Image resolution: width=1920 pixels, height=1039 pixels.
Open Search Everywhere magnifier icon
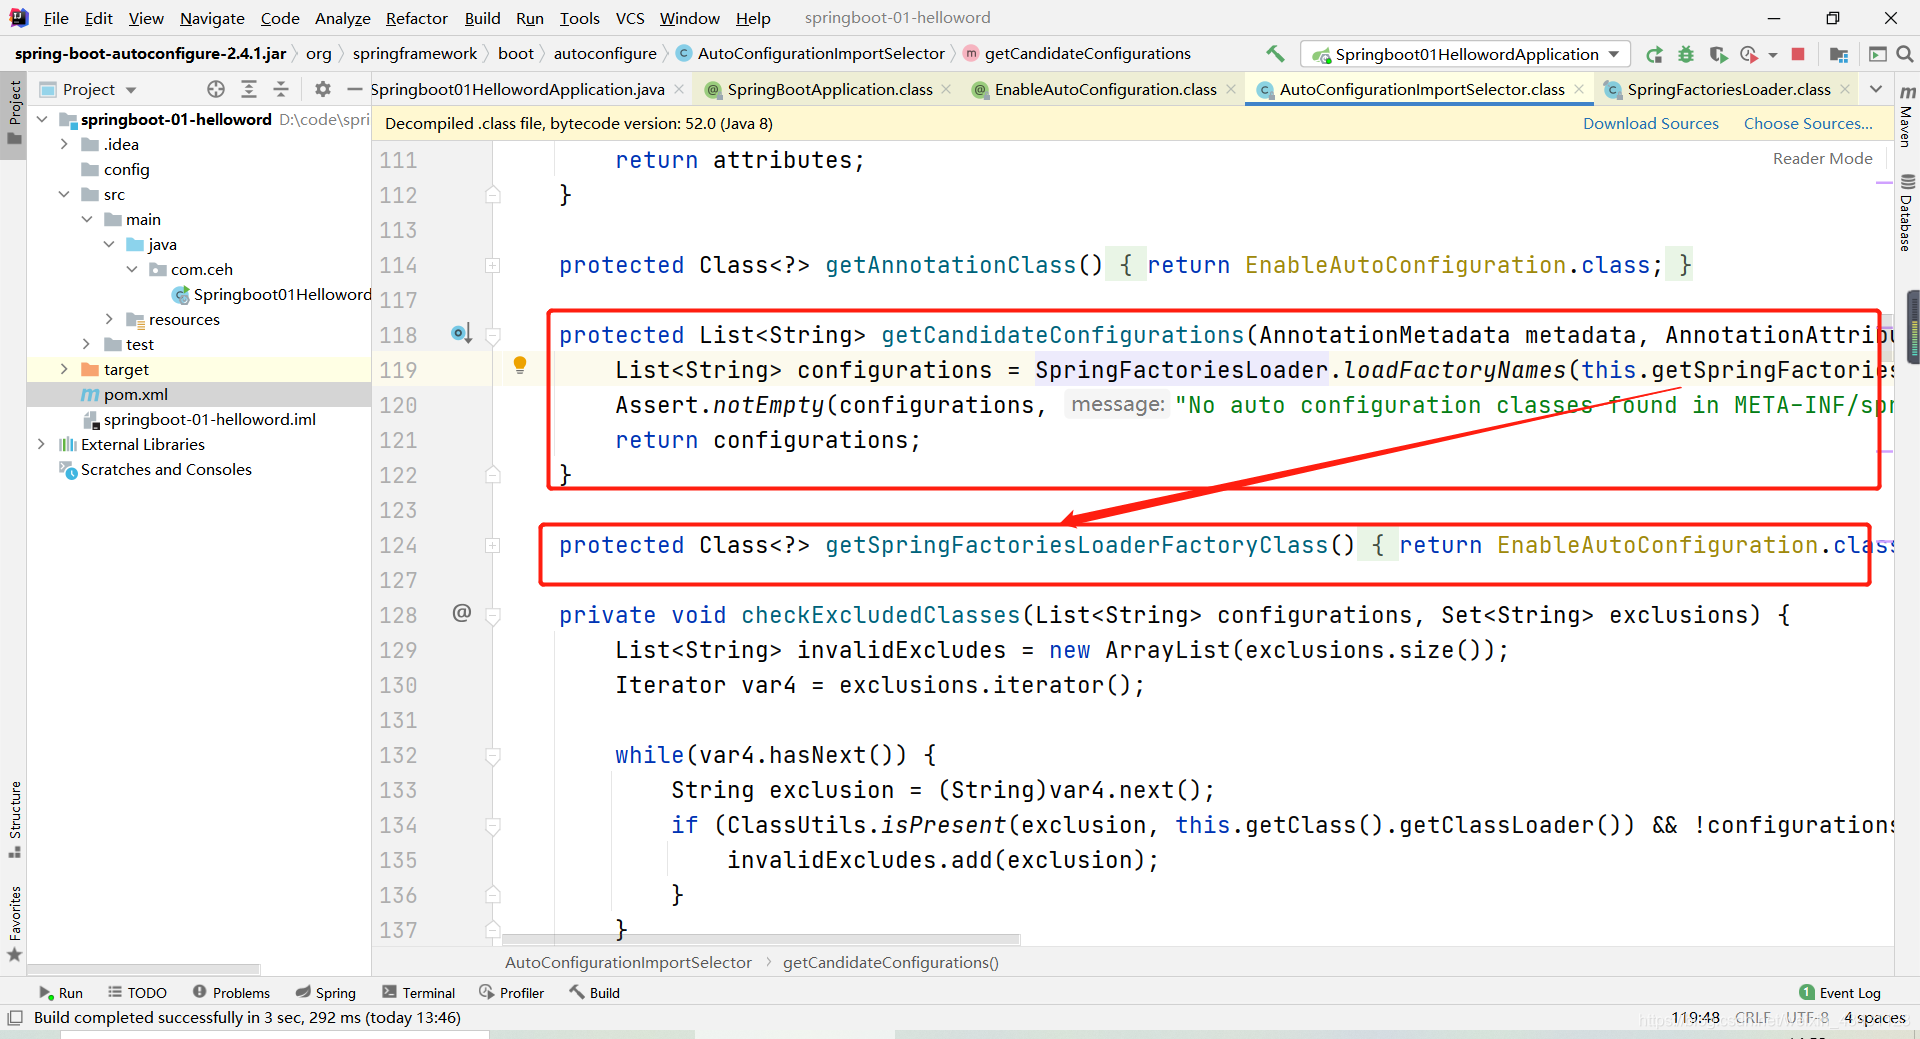[x=1905, y=54]
